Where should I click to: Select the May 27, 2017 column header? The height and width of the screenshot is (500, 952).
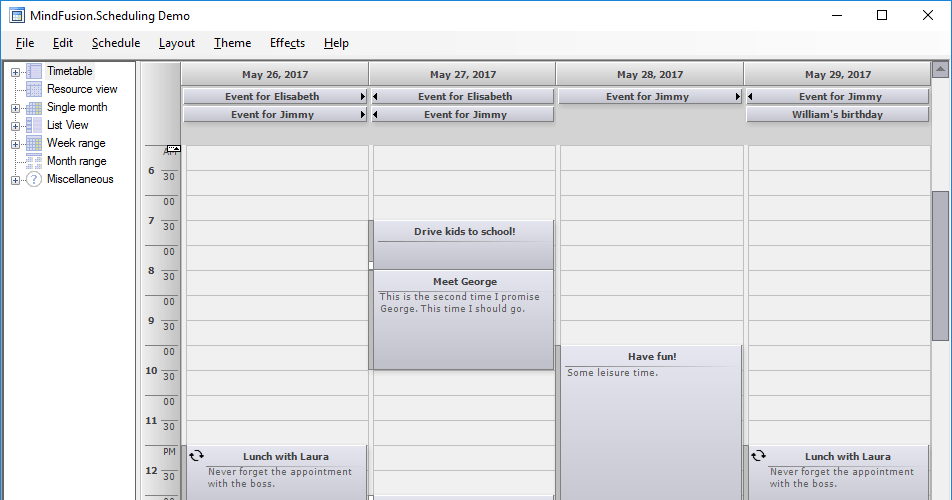463,74
